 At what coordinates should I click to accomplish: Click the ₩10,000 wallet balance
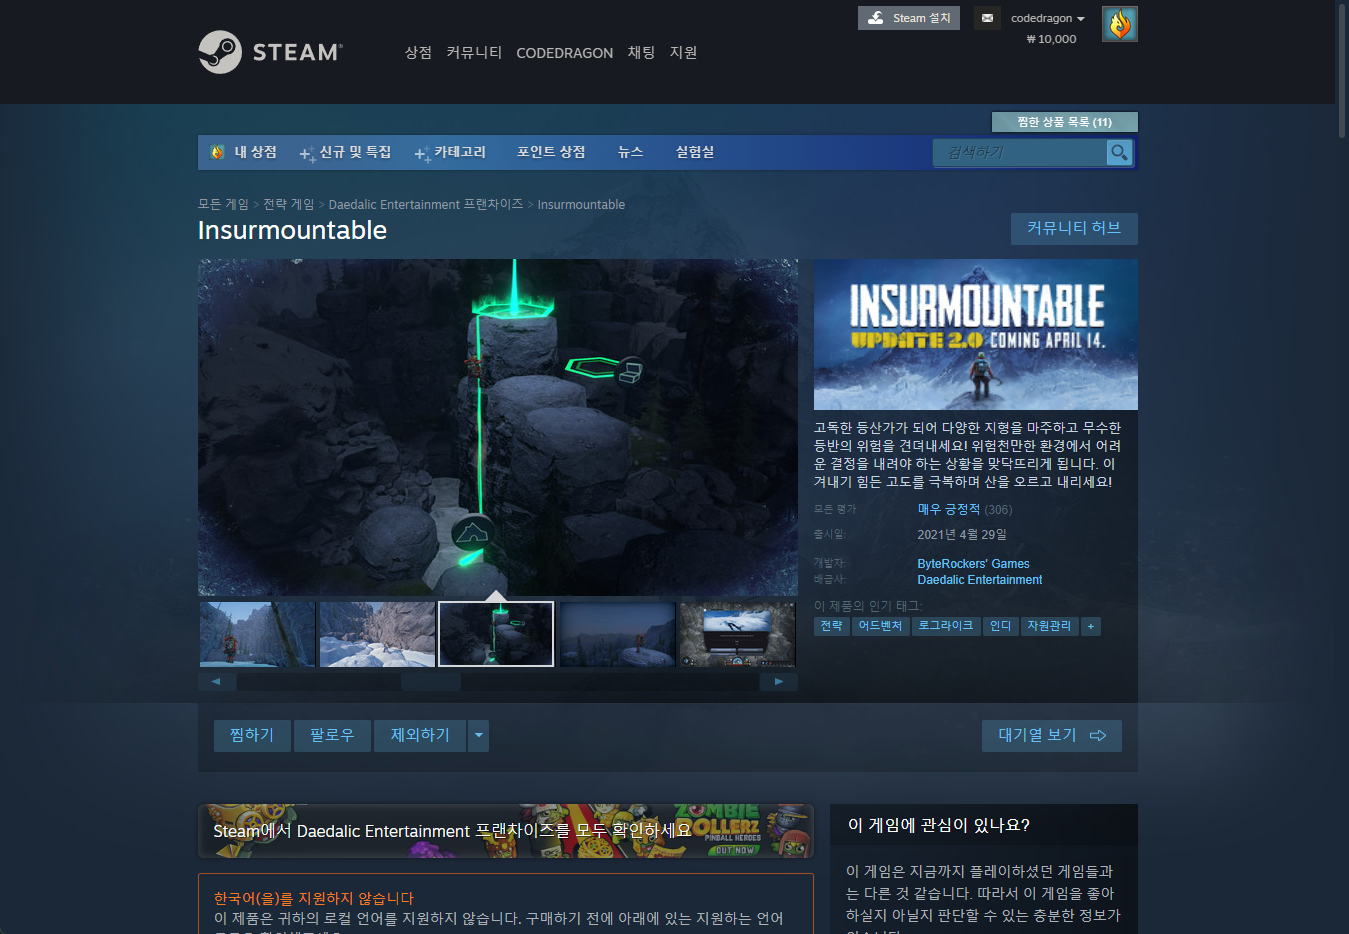pyautogui.click(x=1051, y=39)
